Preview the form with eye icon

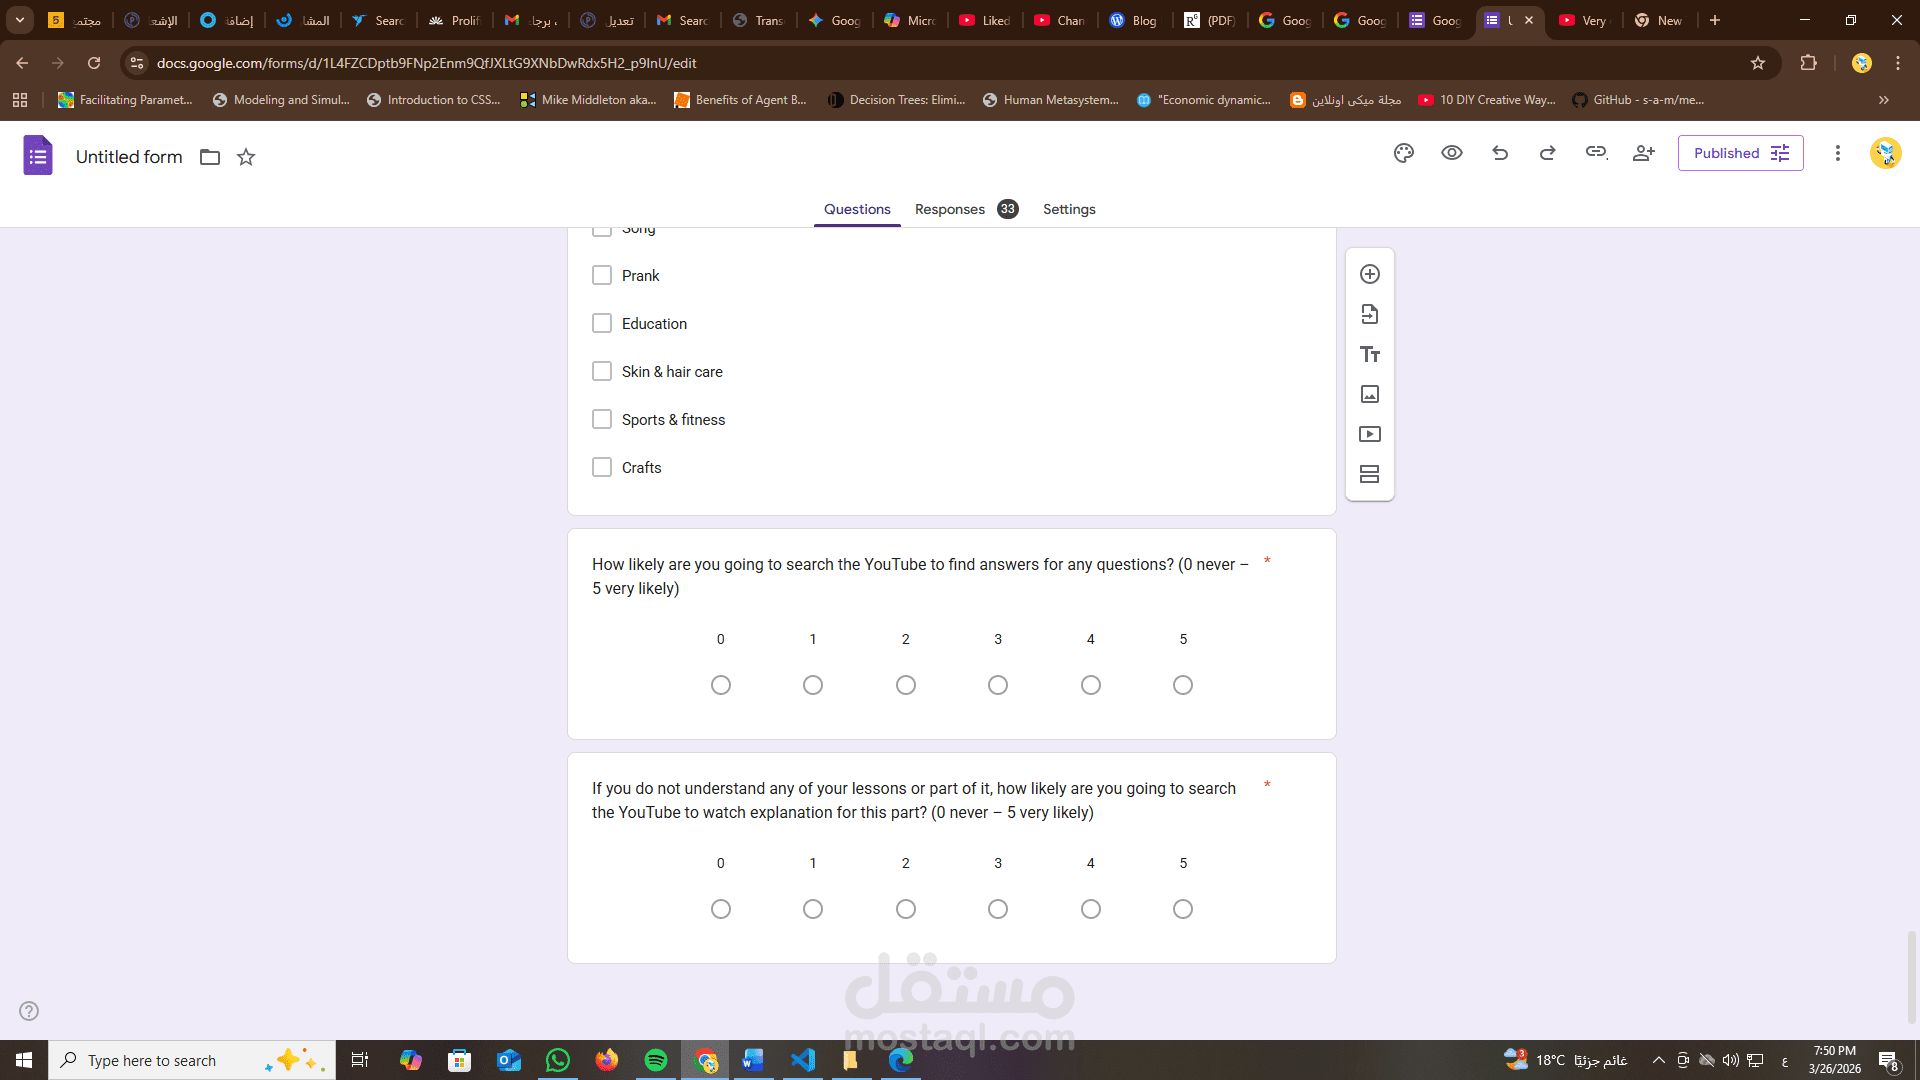point(1452,153)
